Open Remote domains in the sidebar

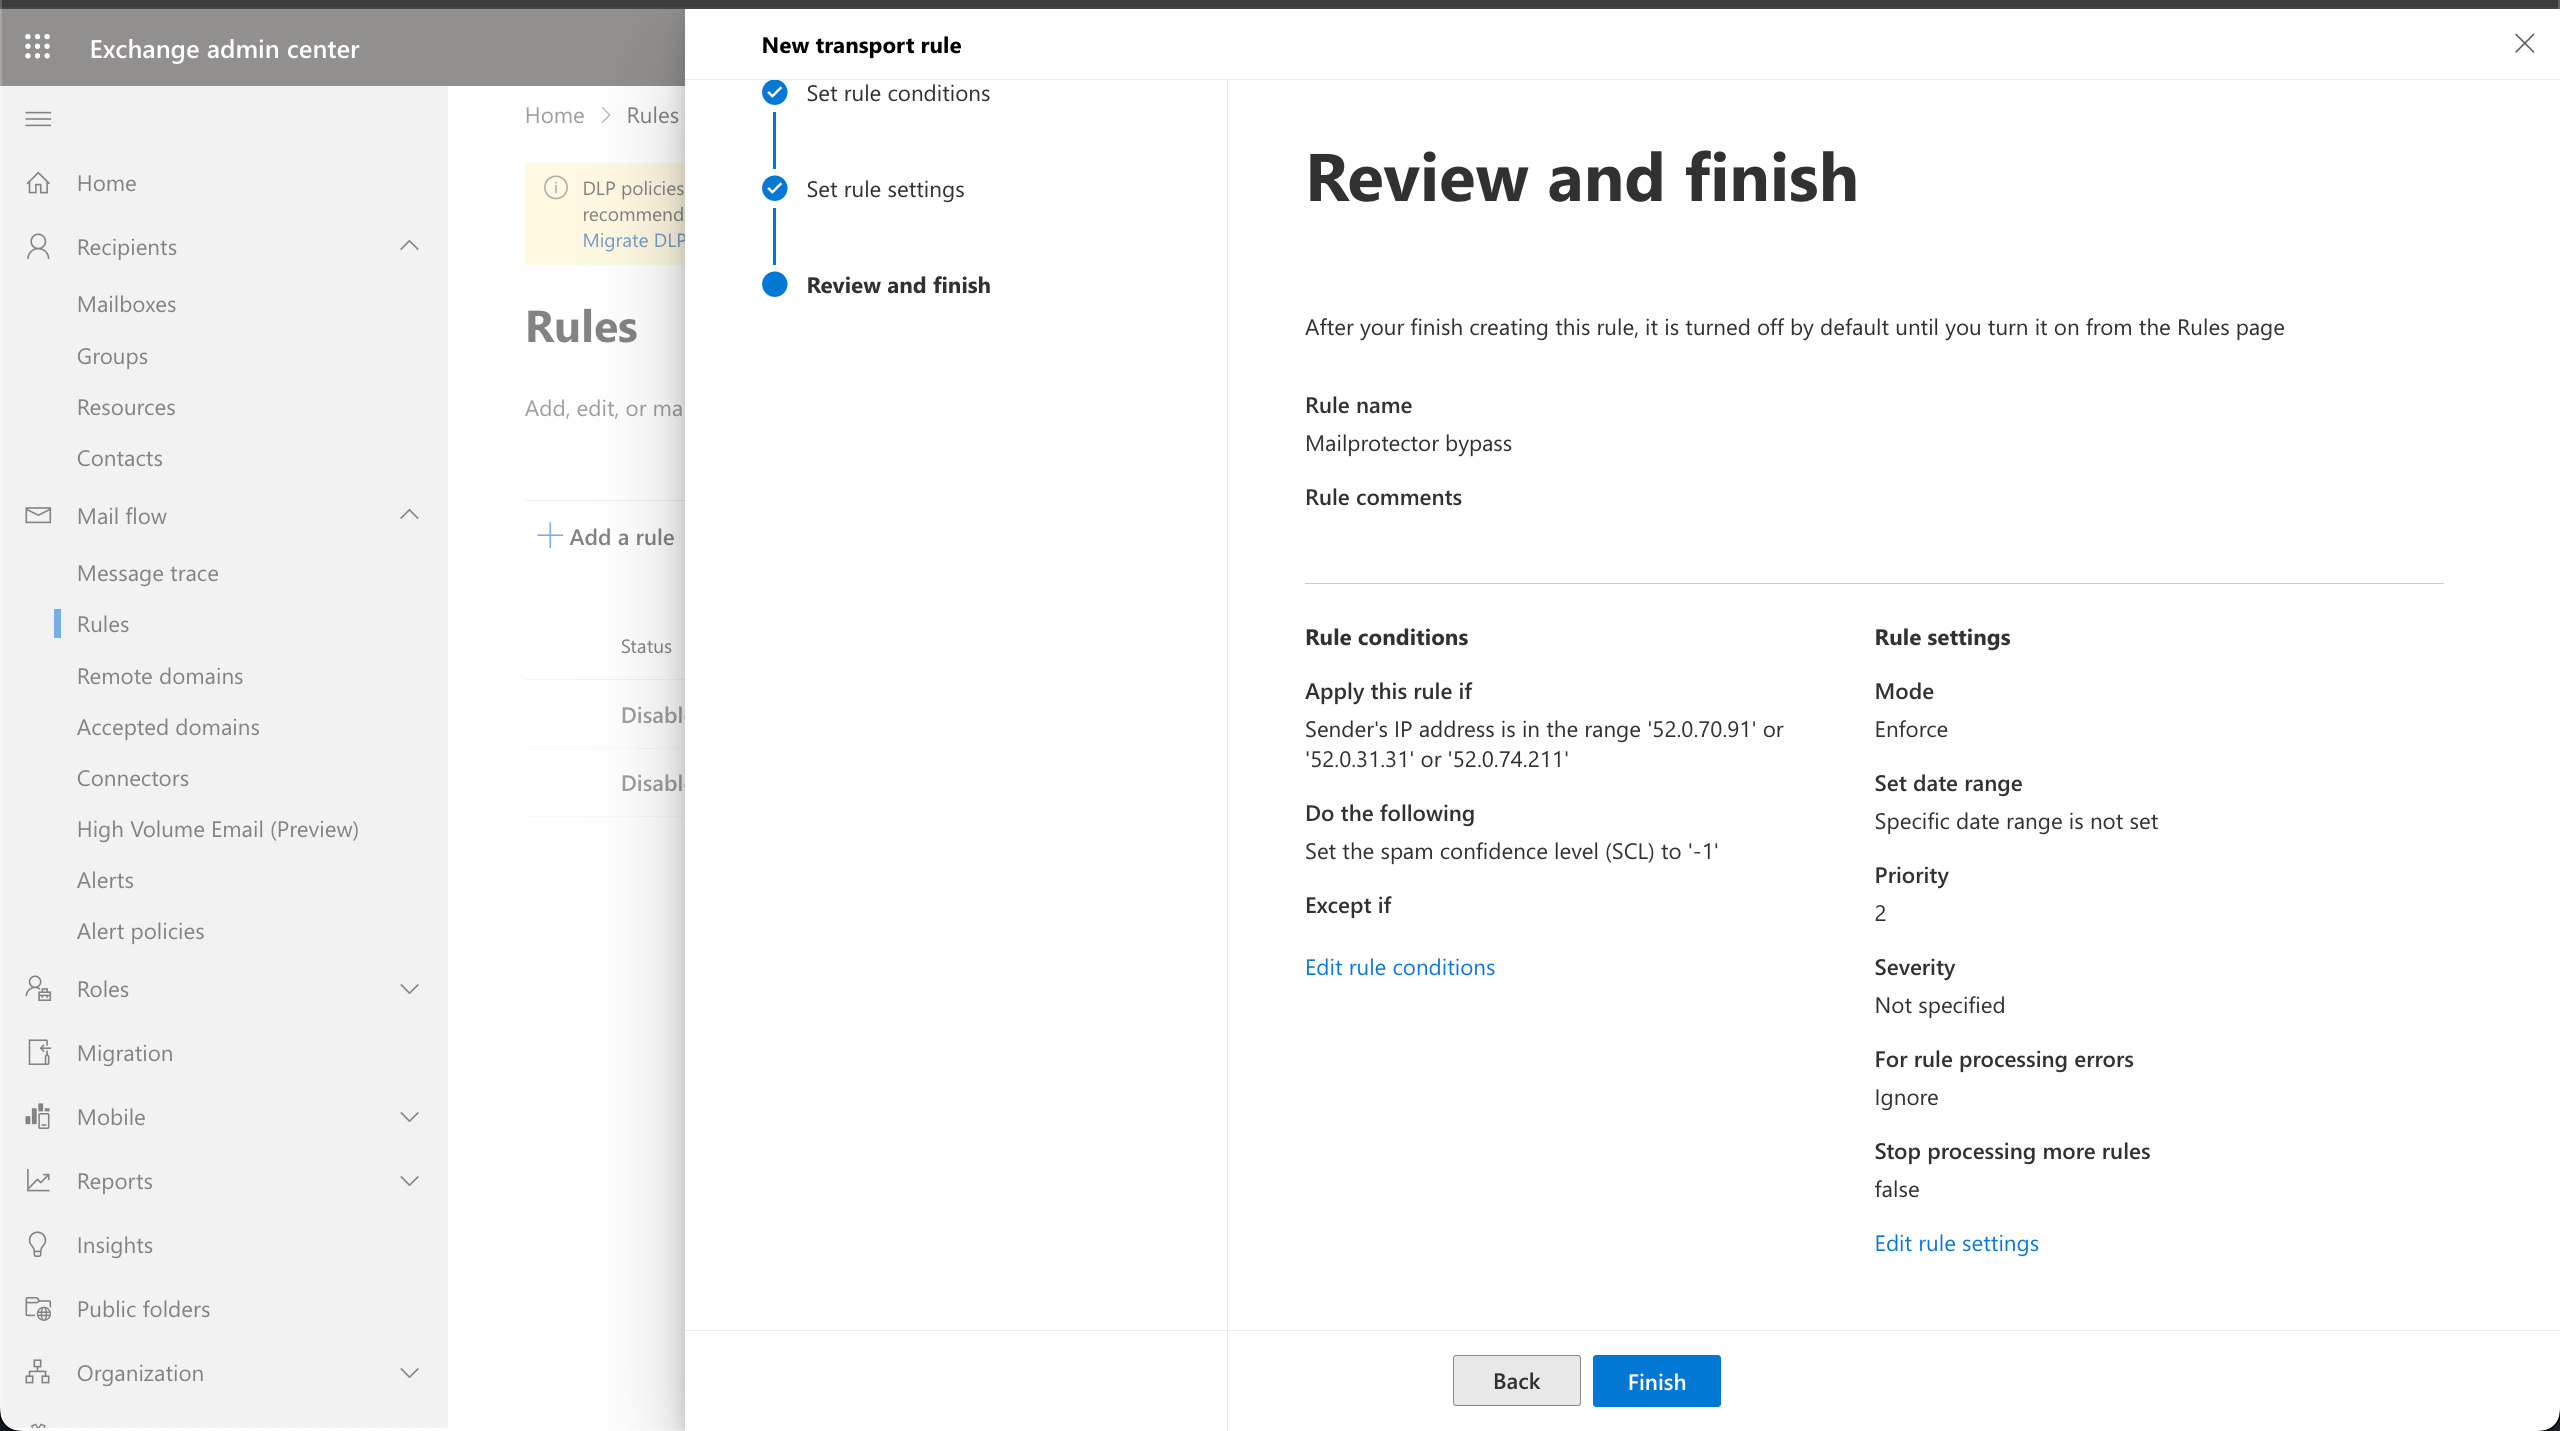160,676
